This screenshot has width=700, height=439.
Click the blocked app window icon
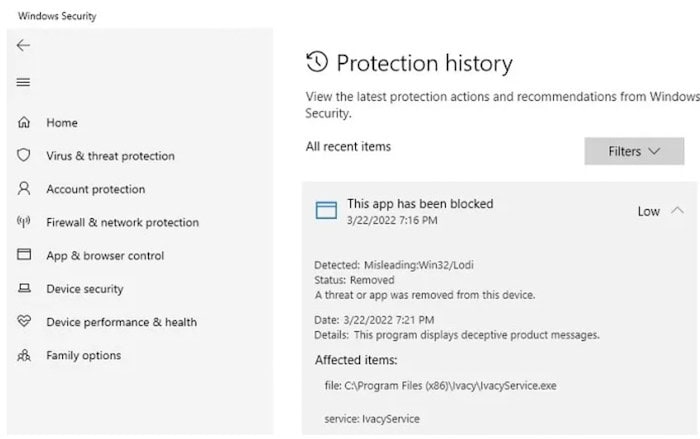[326, 210]
